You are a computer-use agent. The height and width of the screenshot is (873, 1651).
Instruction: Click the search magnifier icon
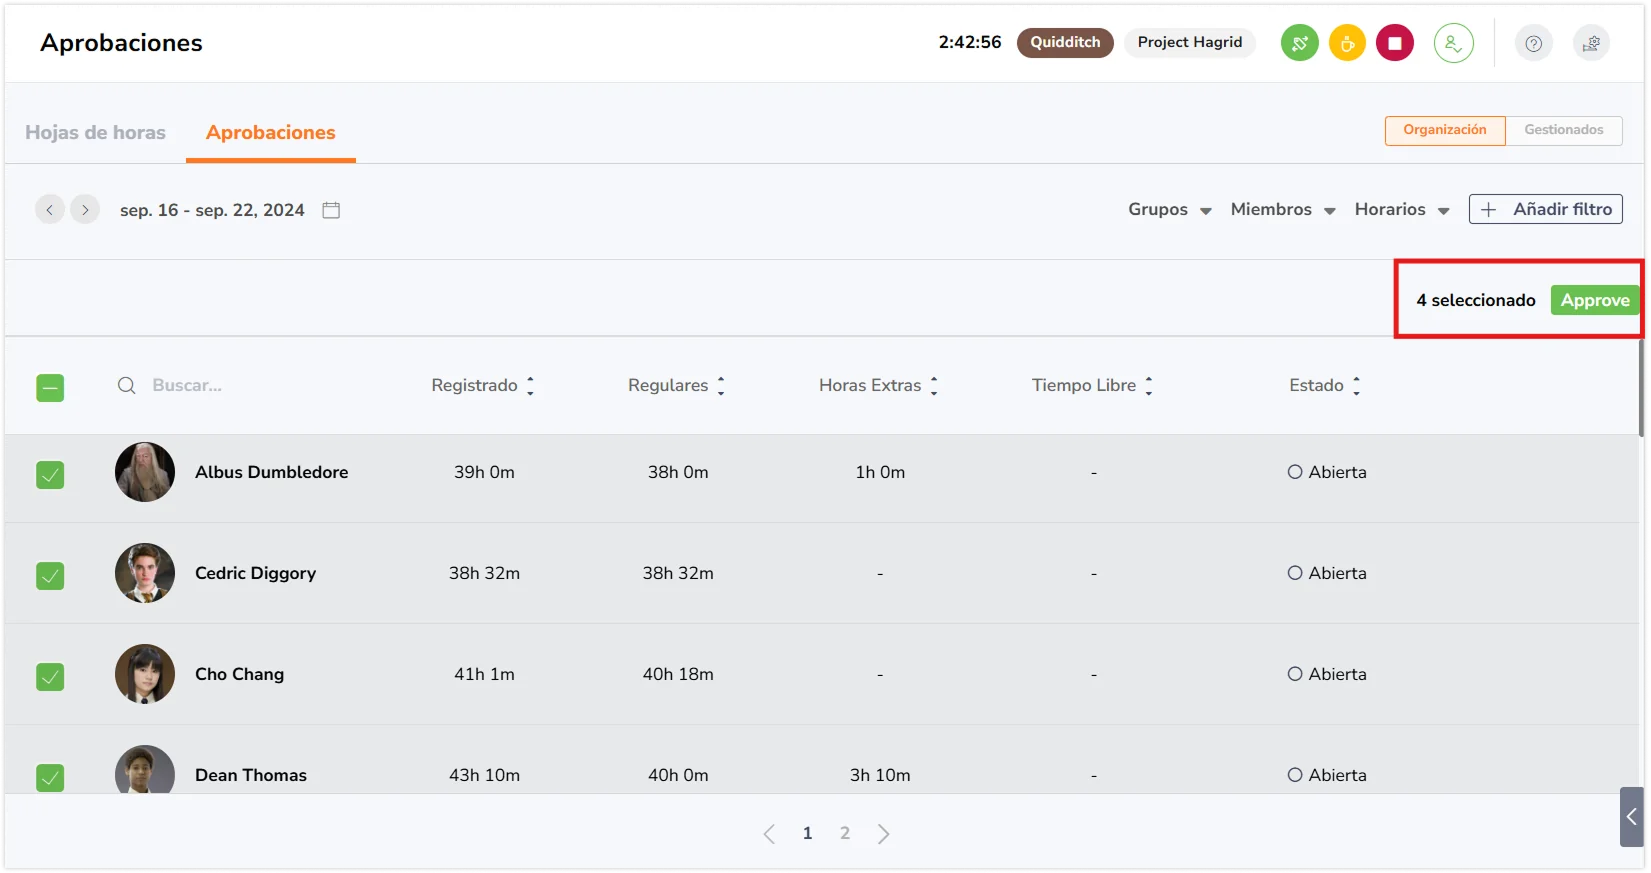click(x=126, y=385)
